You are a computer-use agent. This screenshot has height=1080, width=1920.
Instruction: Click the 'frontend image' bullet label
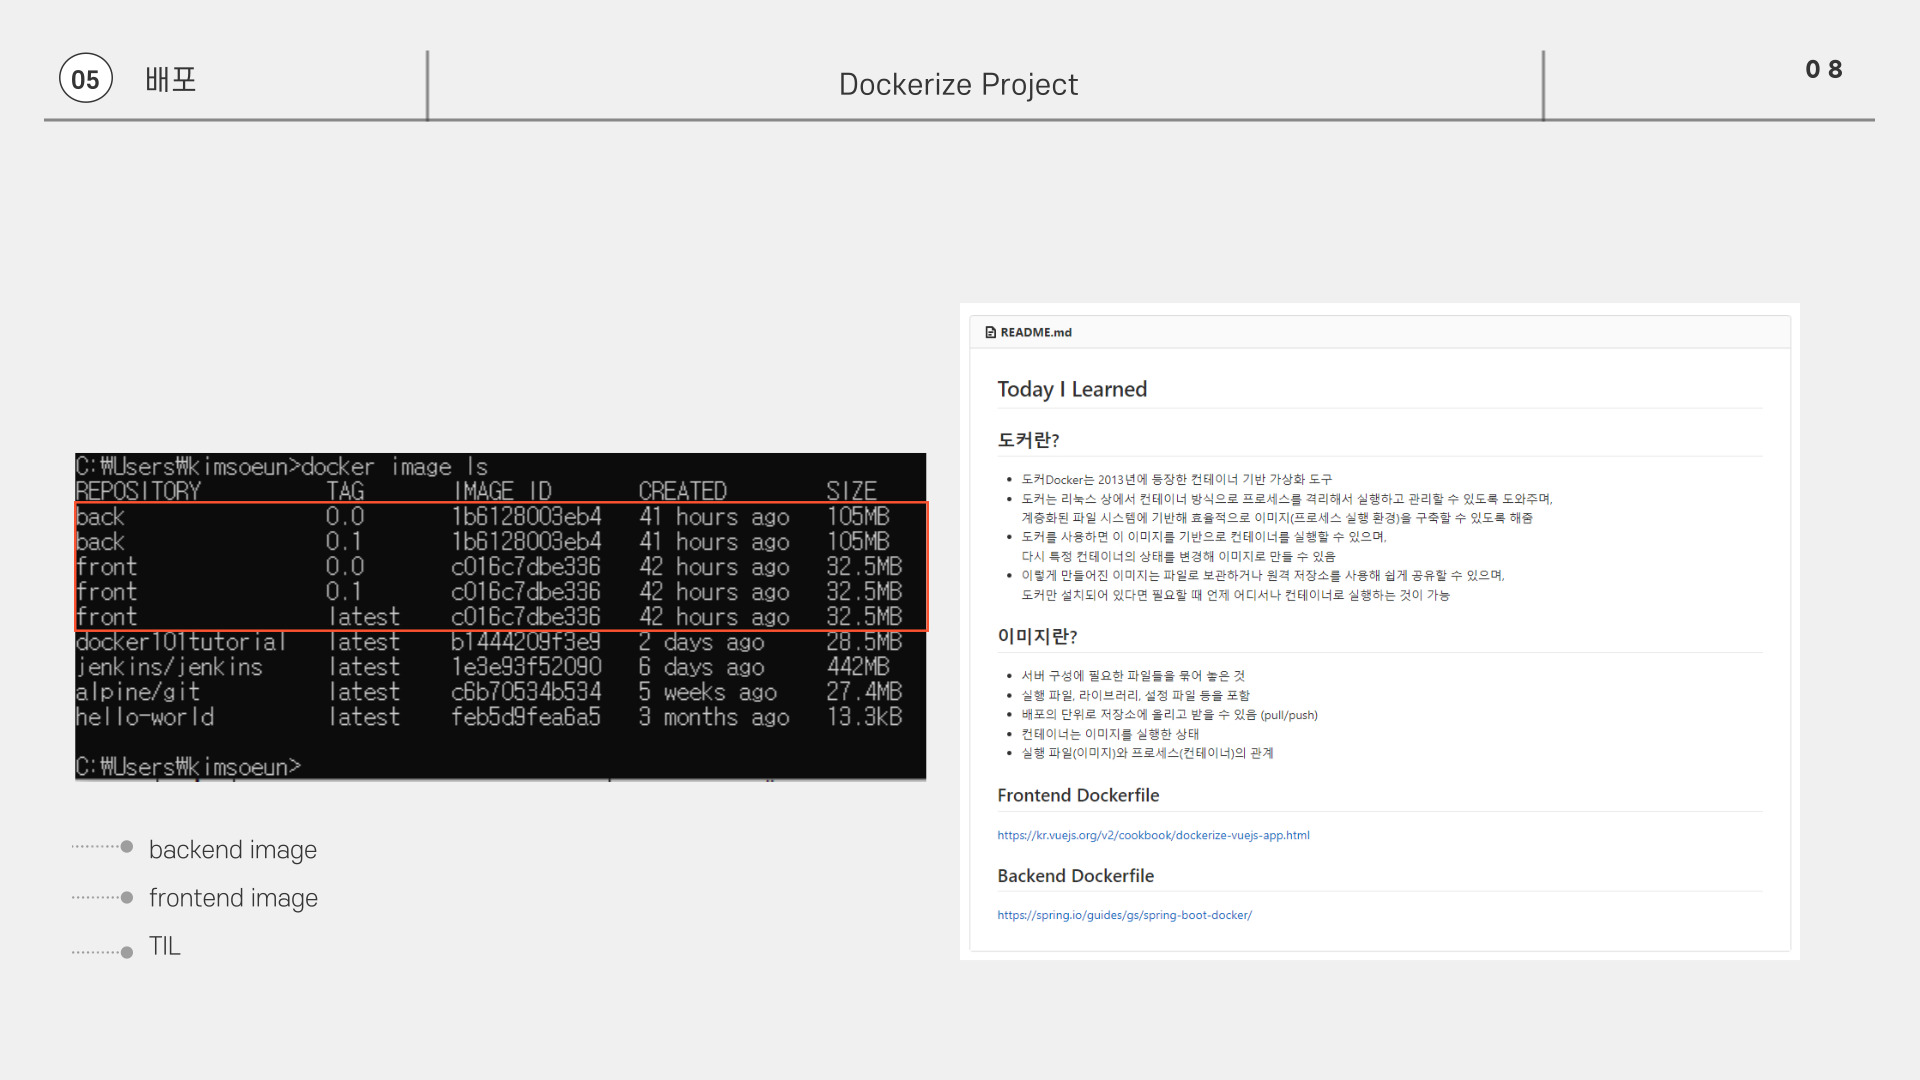coord(233,898)
